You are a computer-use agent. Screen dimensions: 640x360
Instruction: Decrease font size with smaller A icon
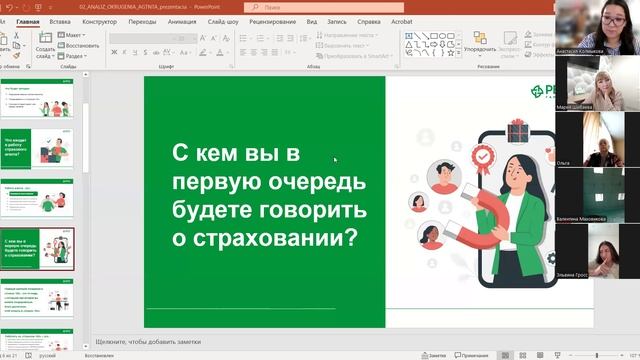[x=213, y=38]
